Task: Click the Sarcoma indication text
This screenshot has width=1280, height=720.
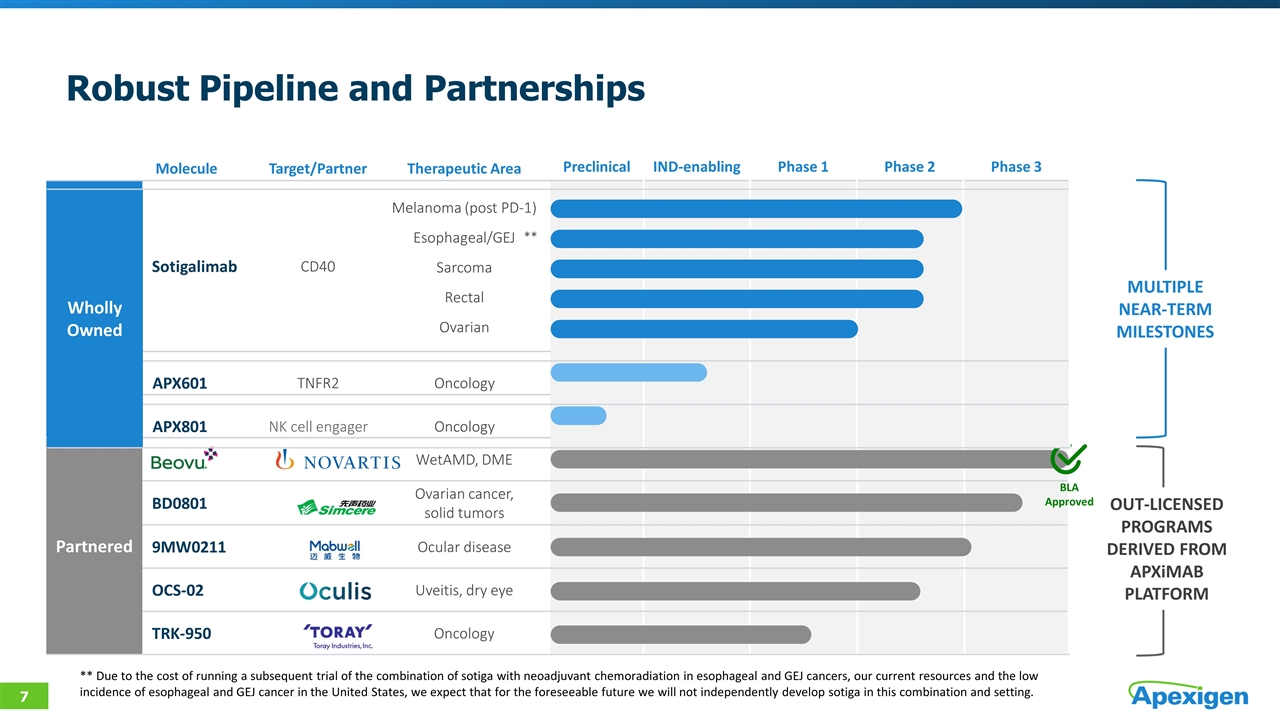Action: (464, 268)
